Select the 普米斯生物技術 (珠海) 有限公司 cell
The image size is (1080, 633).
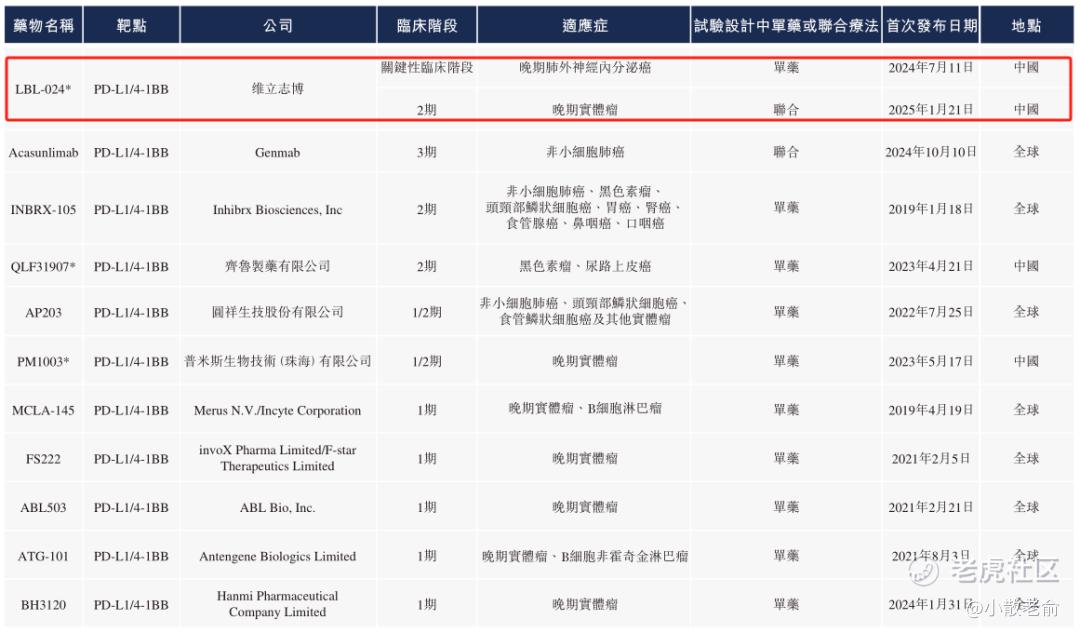click(278, 361)
